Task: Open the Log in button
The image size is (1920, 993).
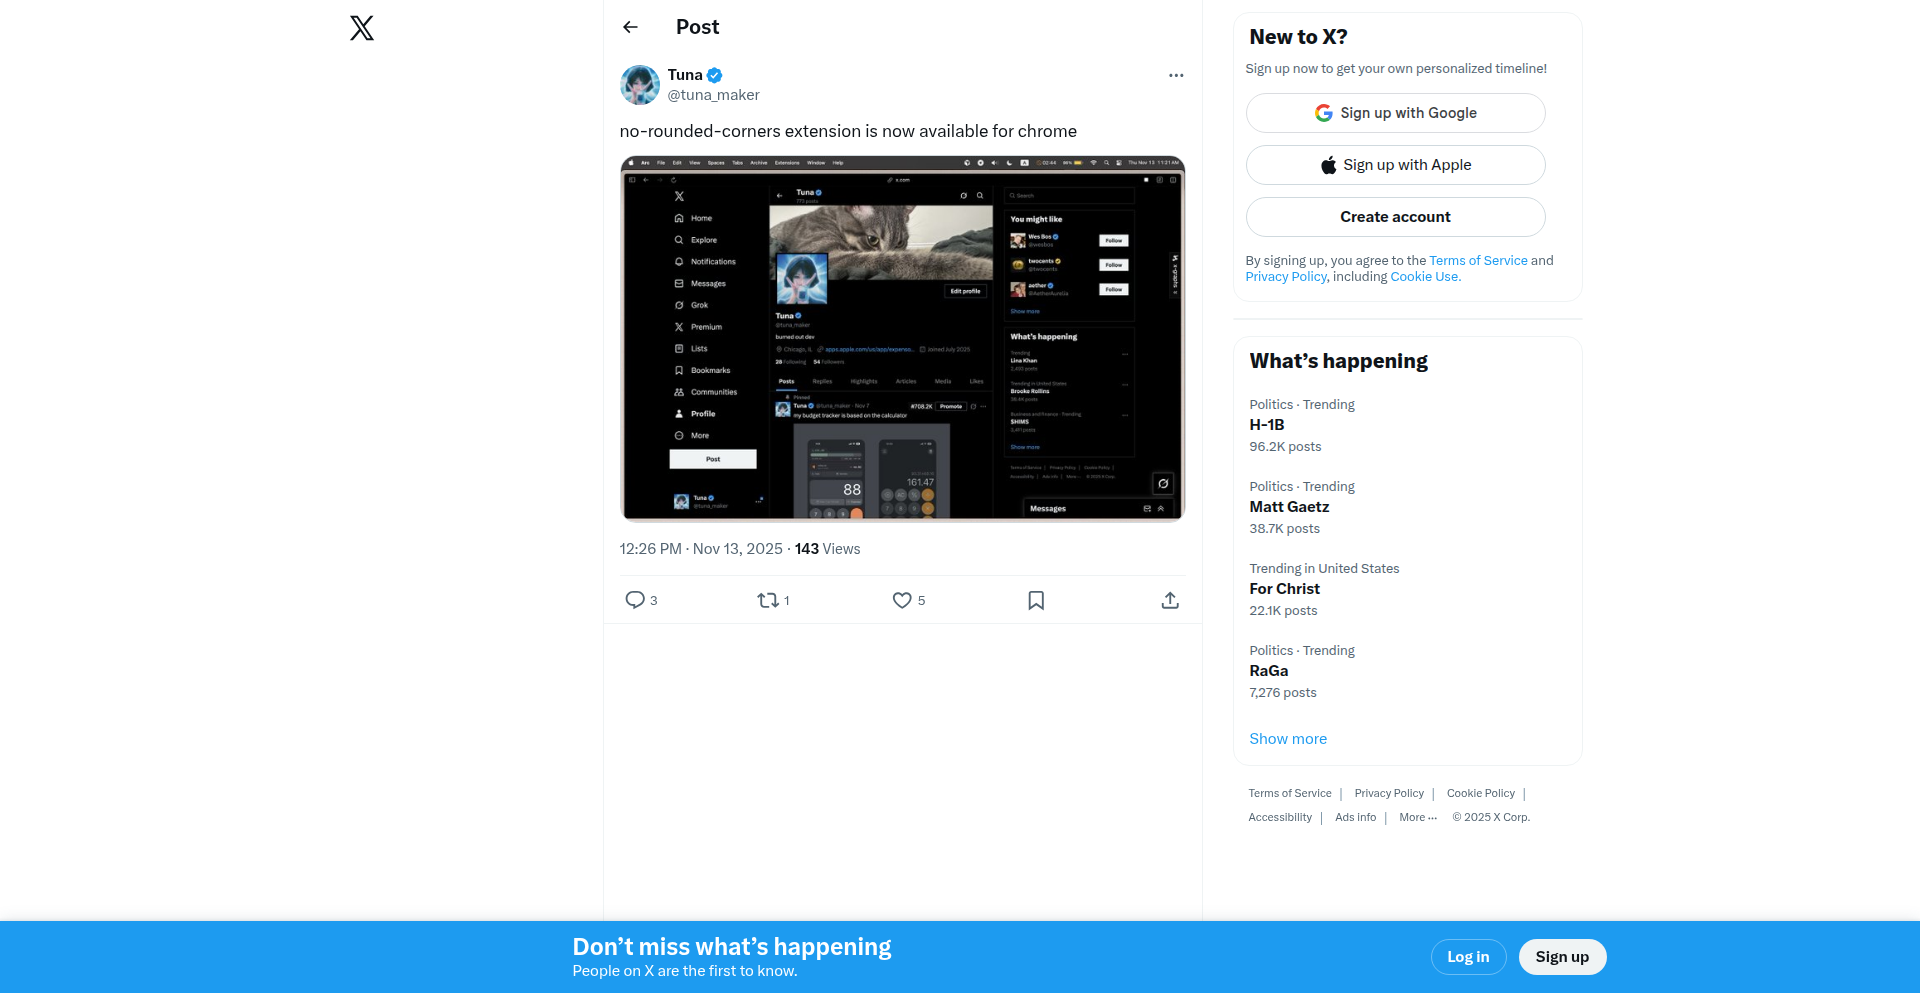Action: [1468, 957]
